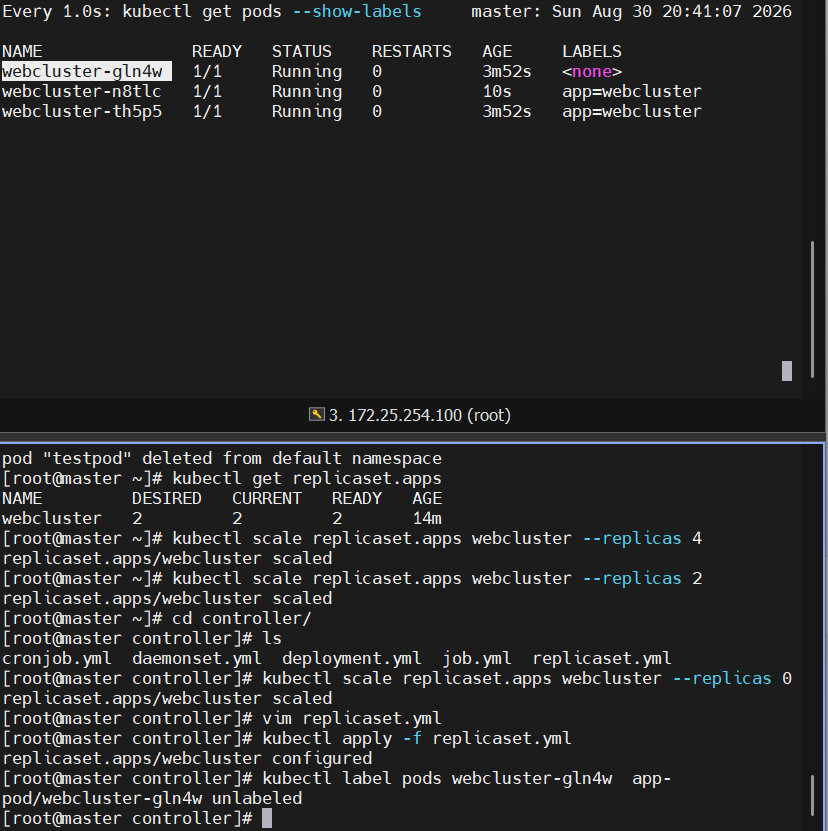Image resolution: width=828 pixels, height=831 pixels.
Task: Click the key icon beside the 172.25.254.100 tab title
Action: click(x=316, y=414)
